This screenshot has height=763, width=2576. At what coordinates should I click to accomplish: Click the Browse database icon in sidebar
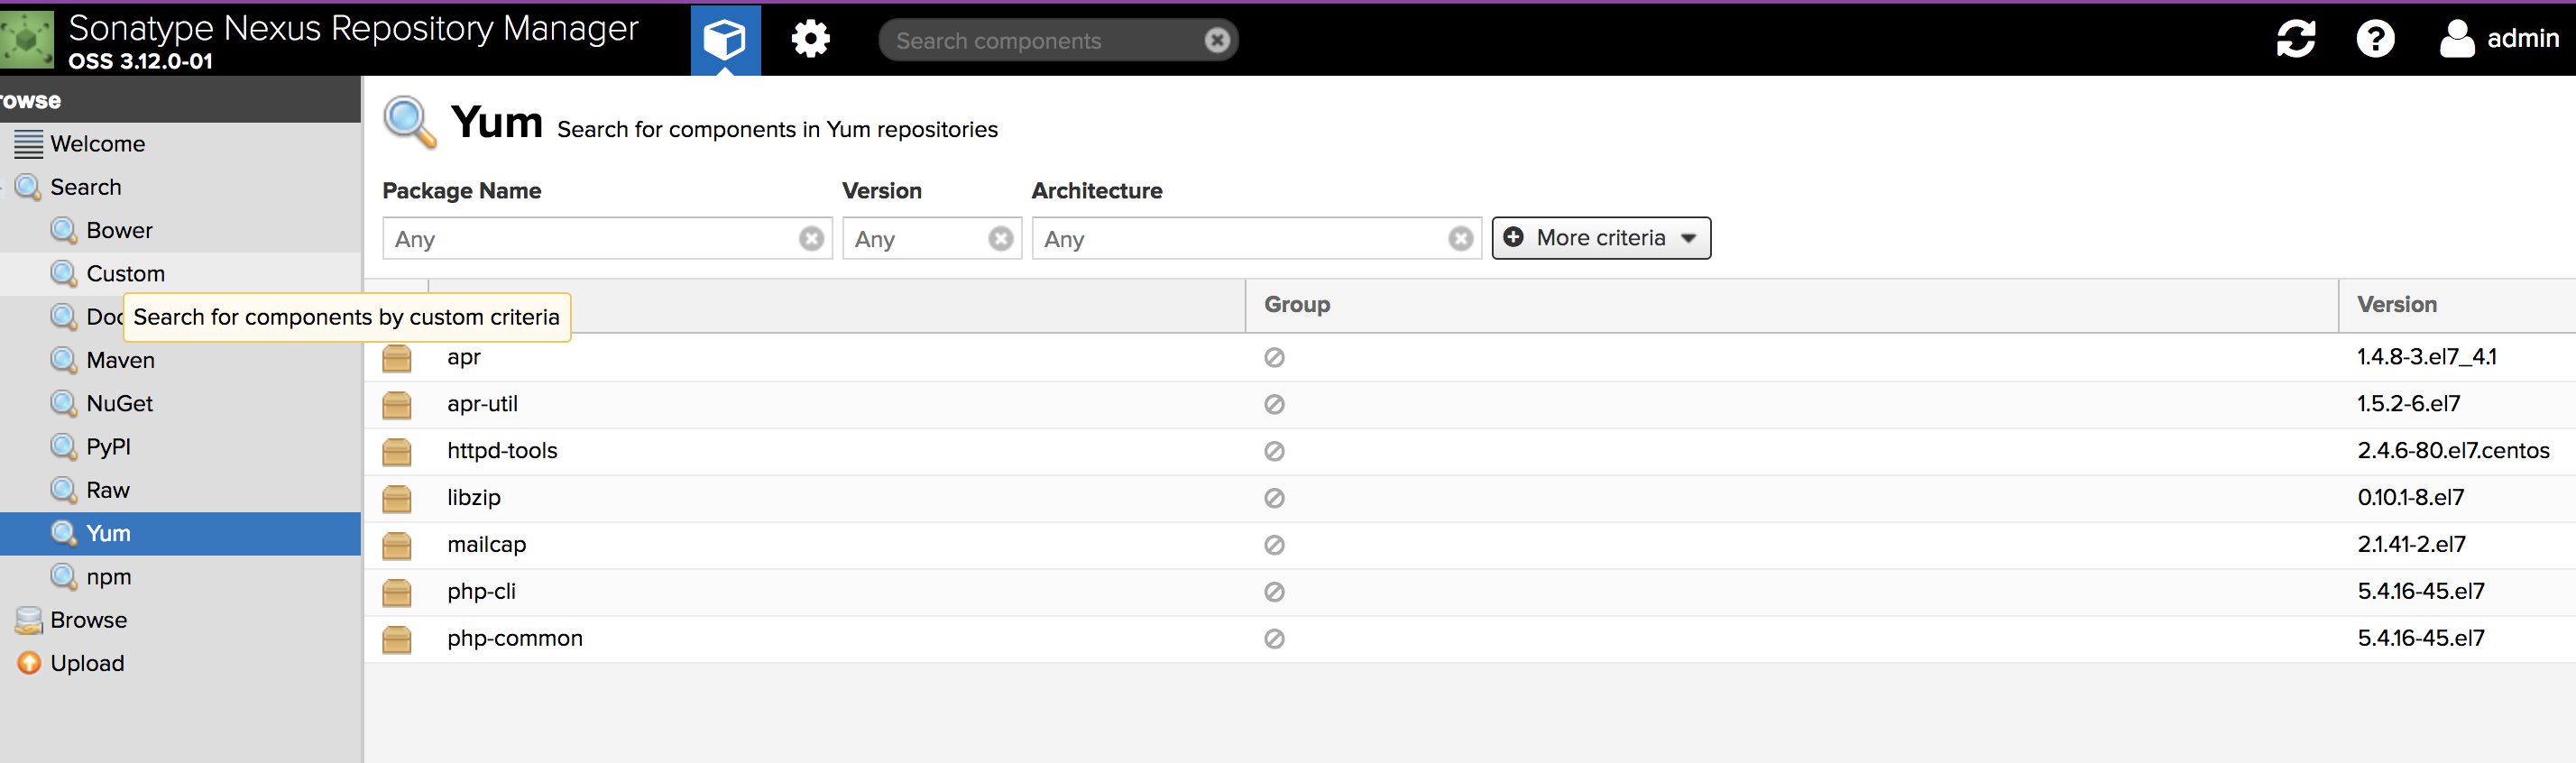click(x=29, y=620)
